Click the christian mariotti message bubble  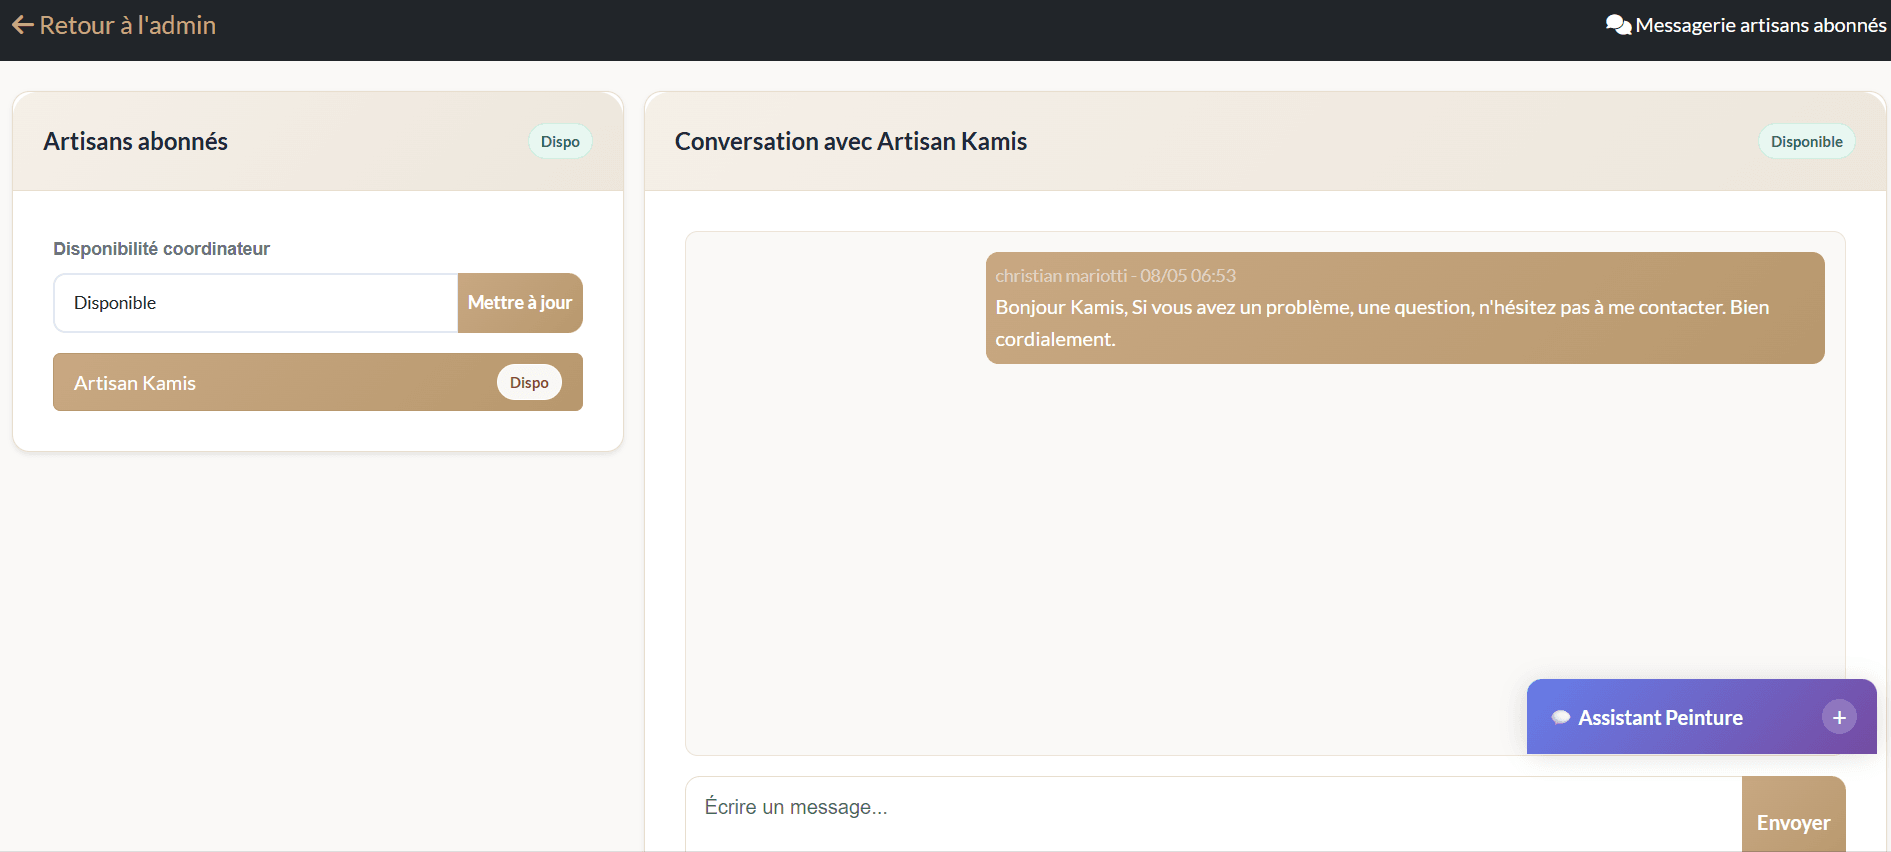coord(1405,308)
